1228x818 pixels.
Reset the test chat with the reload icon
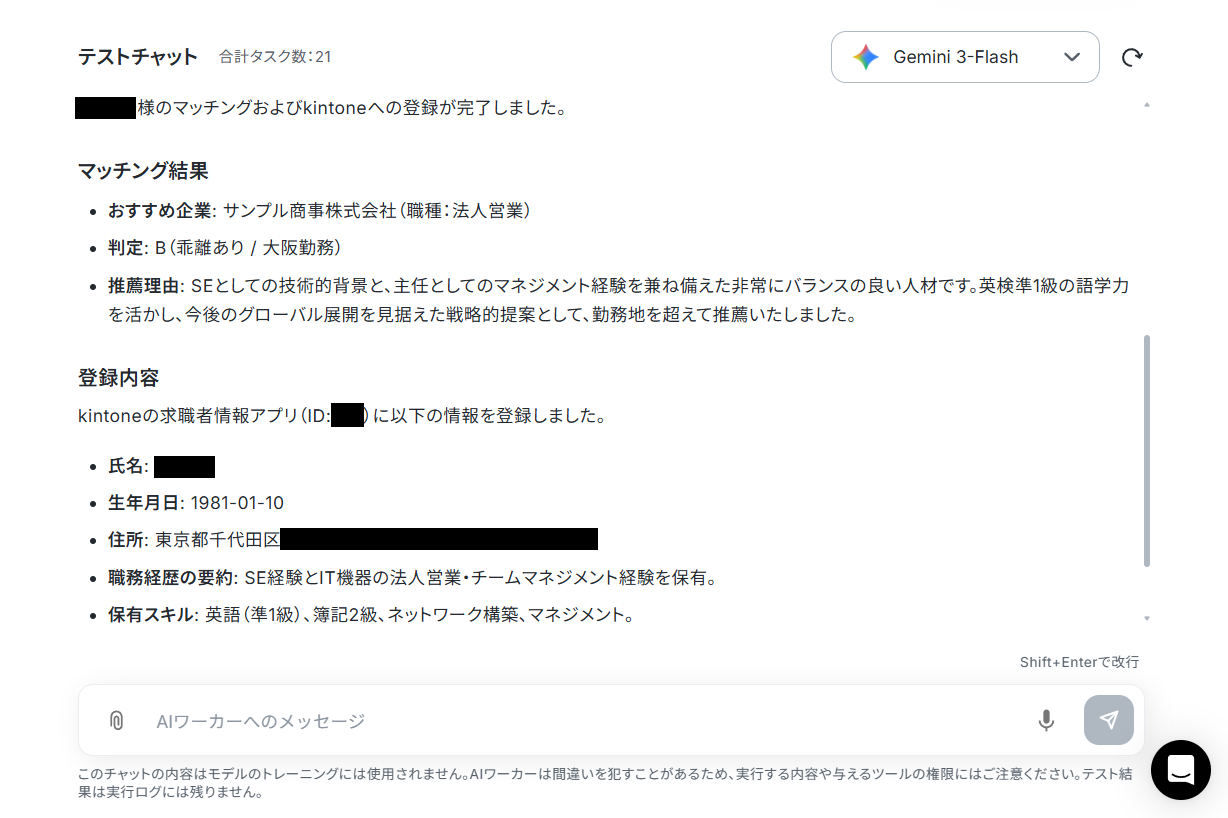tap(1132, 57)
